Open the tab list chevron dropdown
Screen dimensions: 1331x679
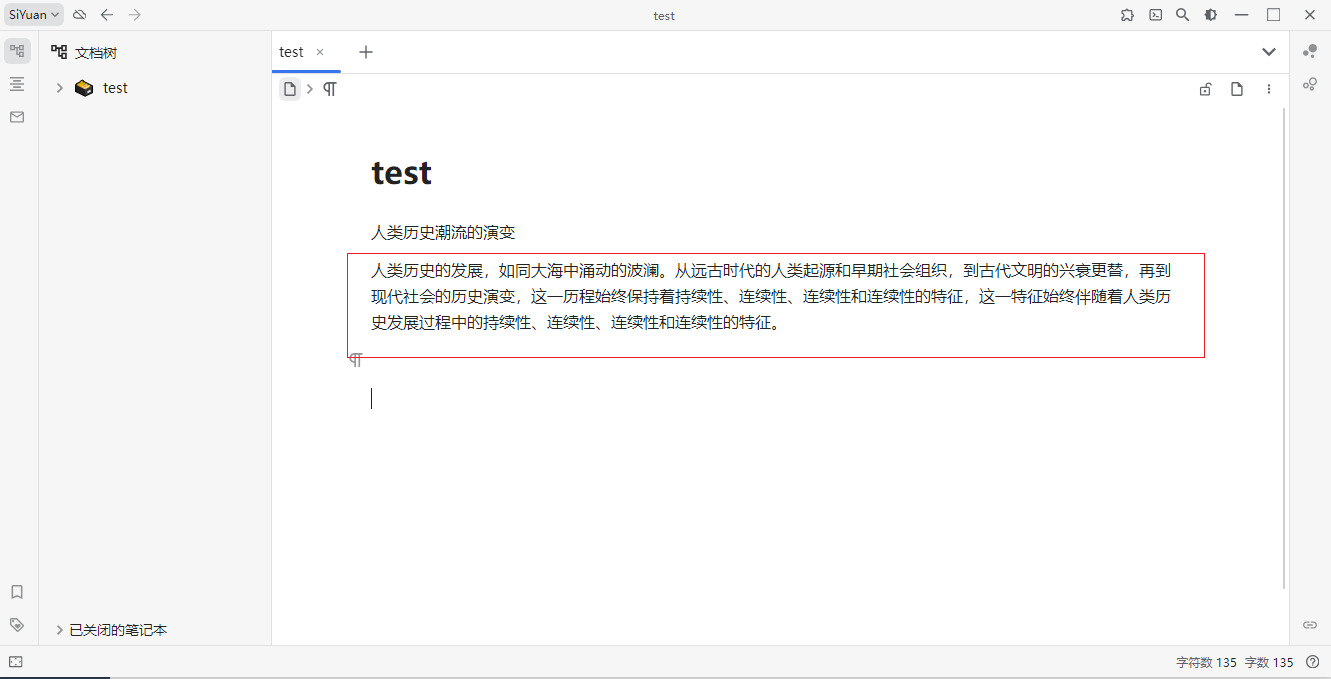point(1268,52)
